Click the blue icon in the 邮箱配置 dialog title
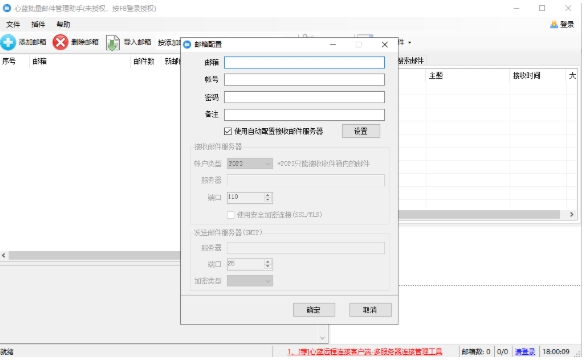 pos(187,44)
